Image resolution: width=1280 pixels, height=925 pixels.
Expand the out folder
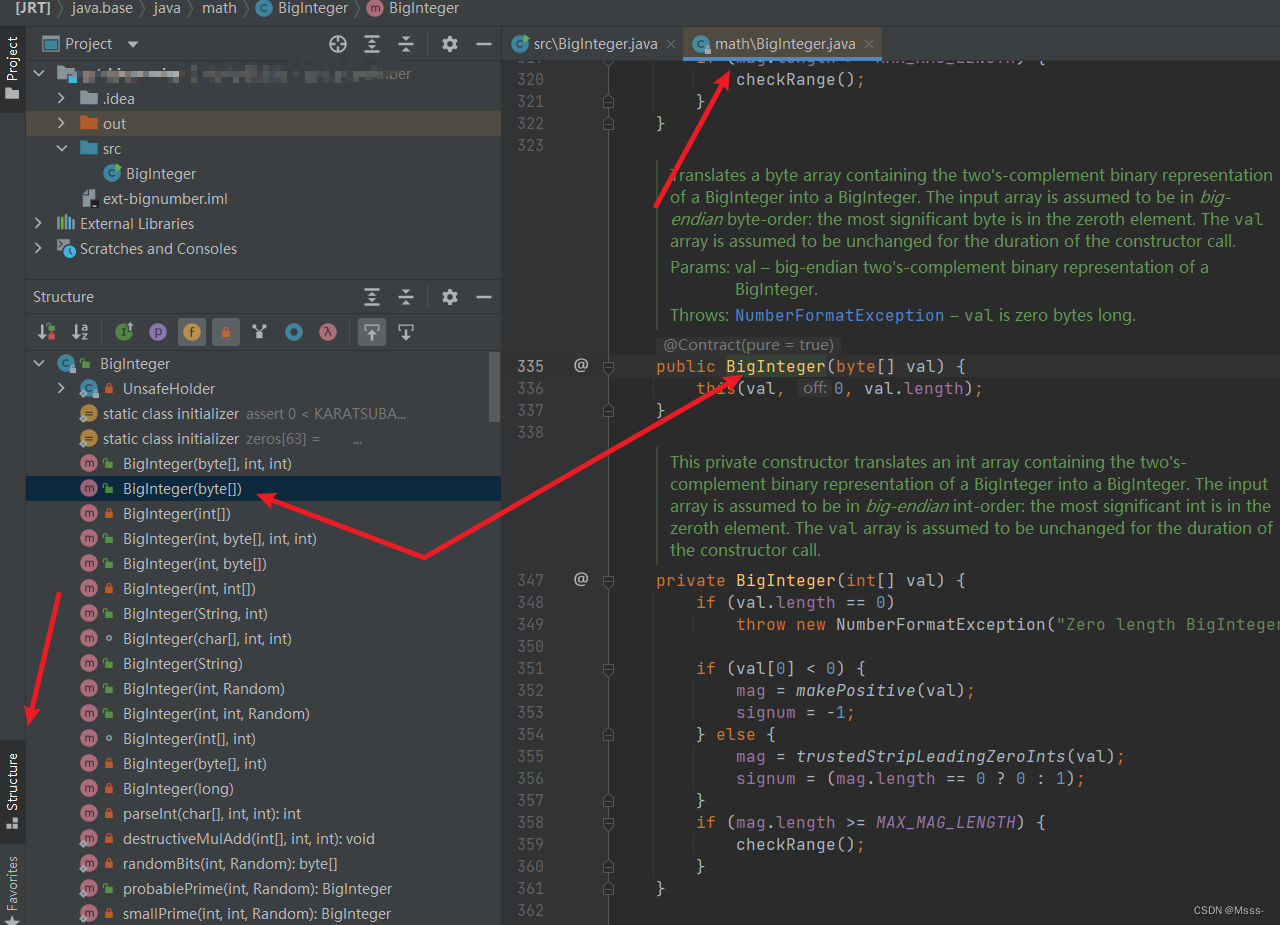[61, 123]
